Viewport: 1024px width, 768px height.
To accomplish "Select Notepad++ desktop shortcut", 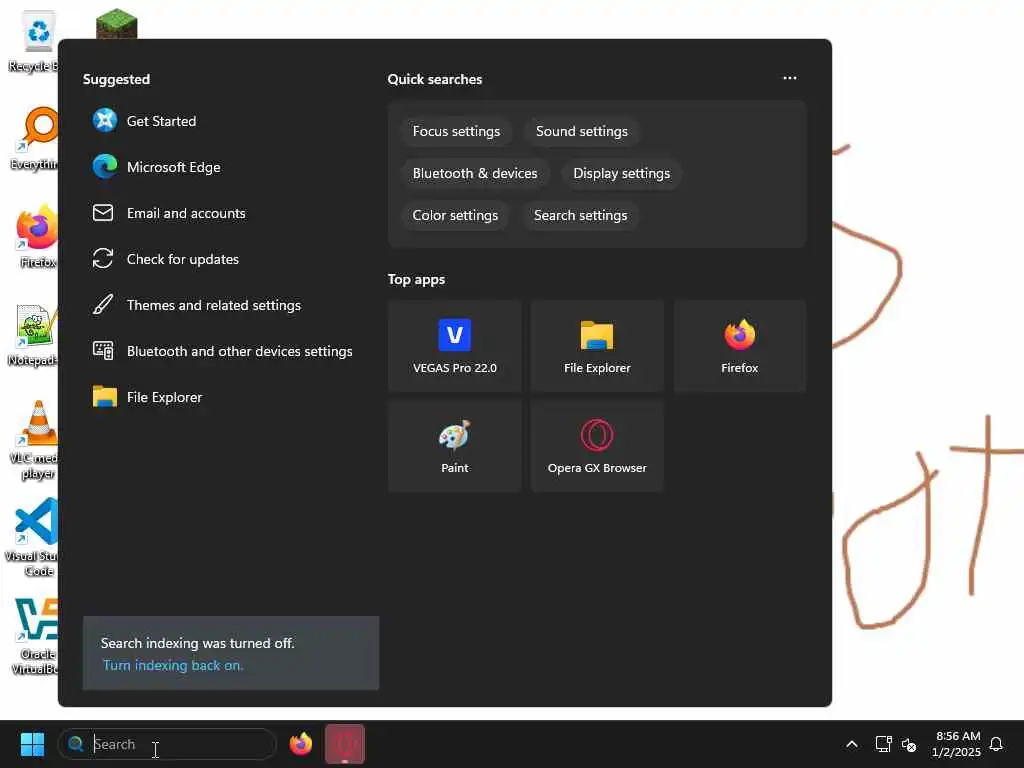I will [x=33, y=334].
